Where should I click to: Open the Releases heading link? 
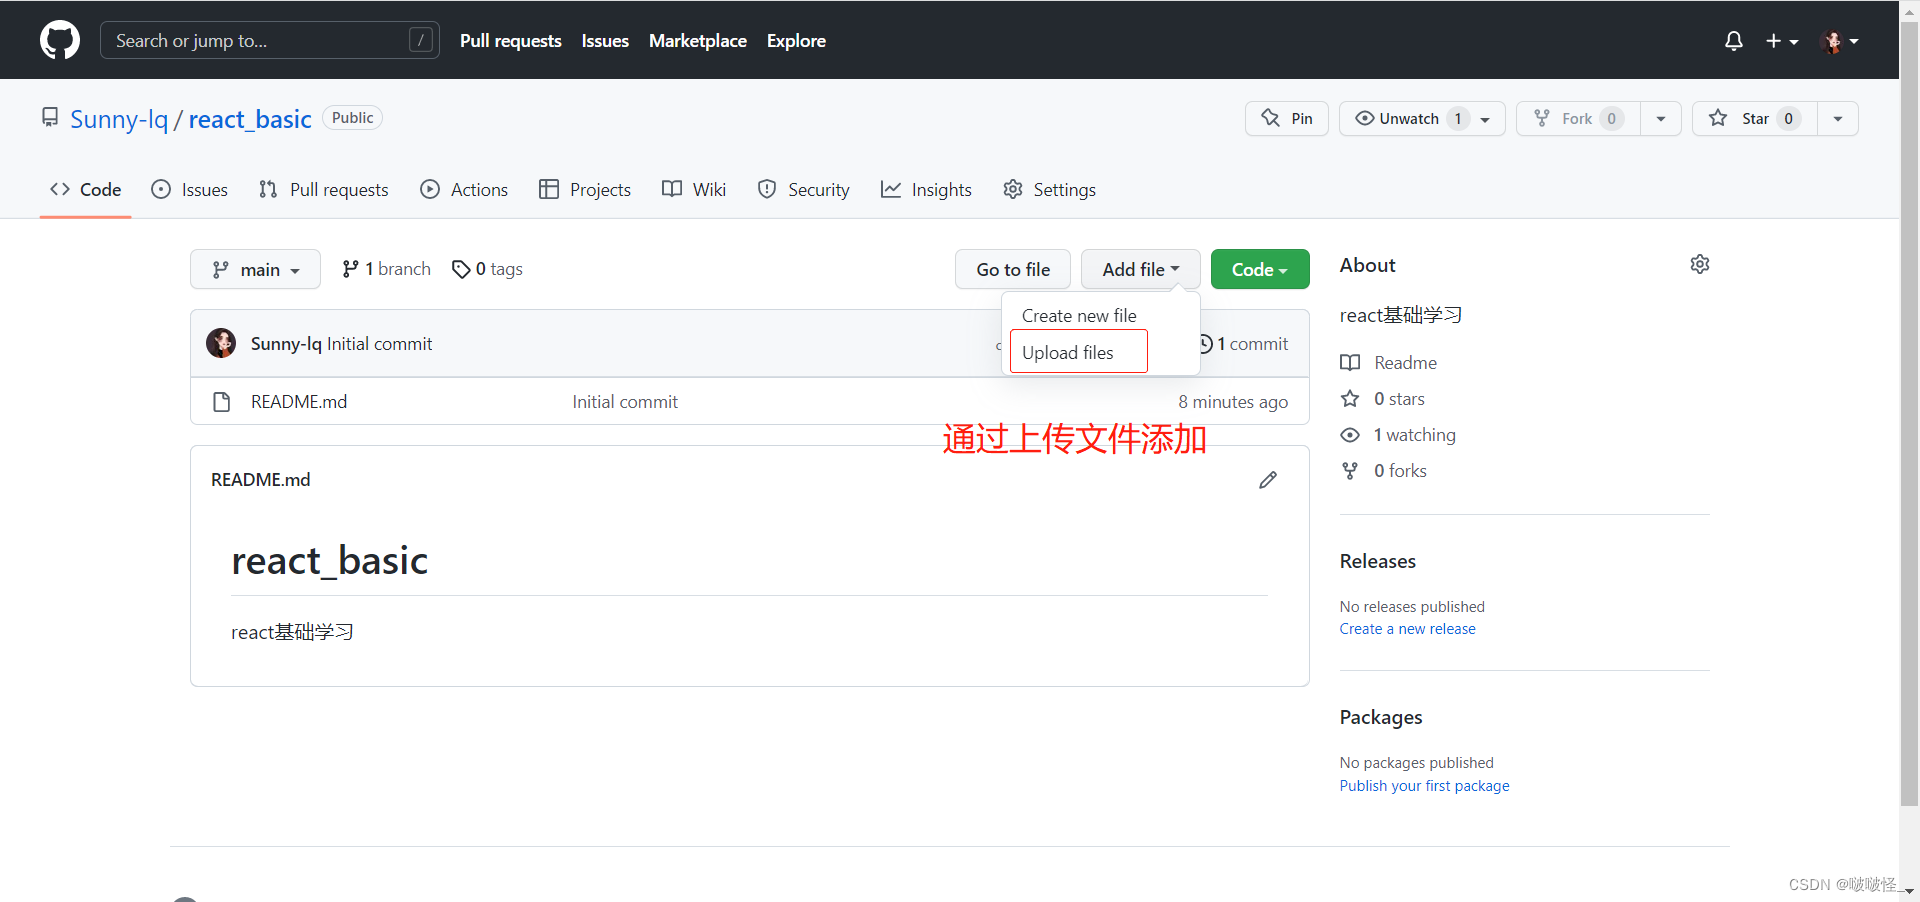[1378, 561]
